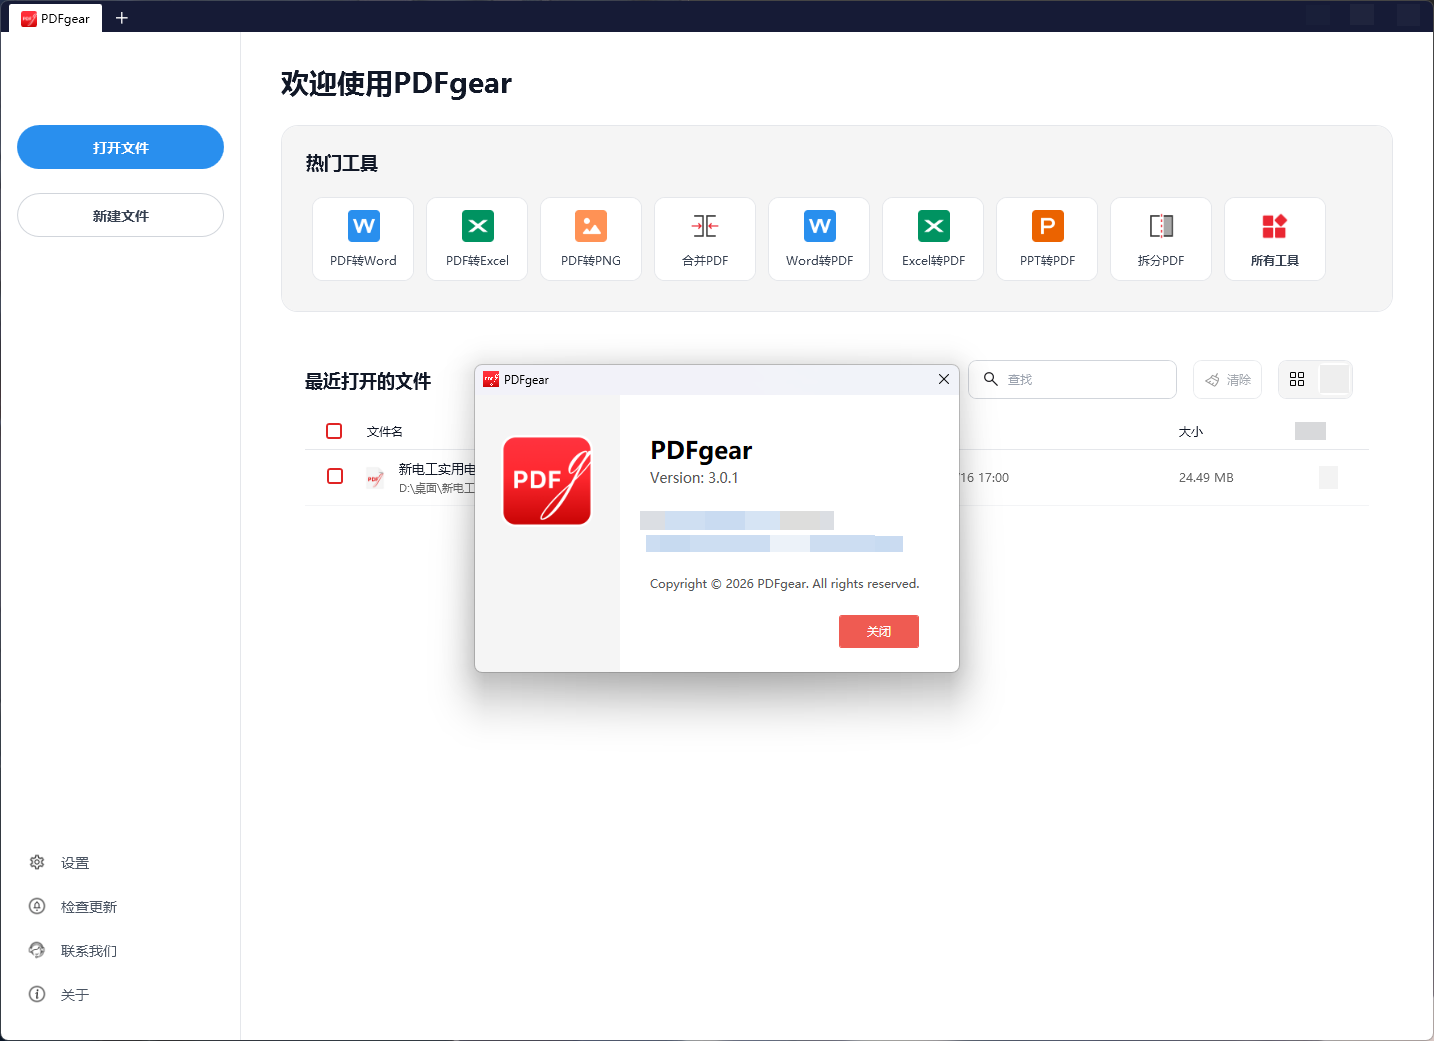Switch to the PDFgear tab
The width and height of the screenshot is (1434, 1041).
pyautogui.click(x=56, y=18)
